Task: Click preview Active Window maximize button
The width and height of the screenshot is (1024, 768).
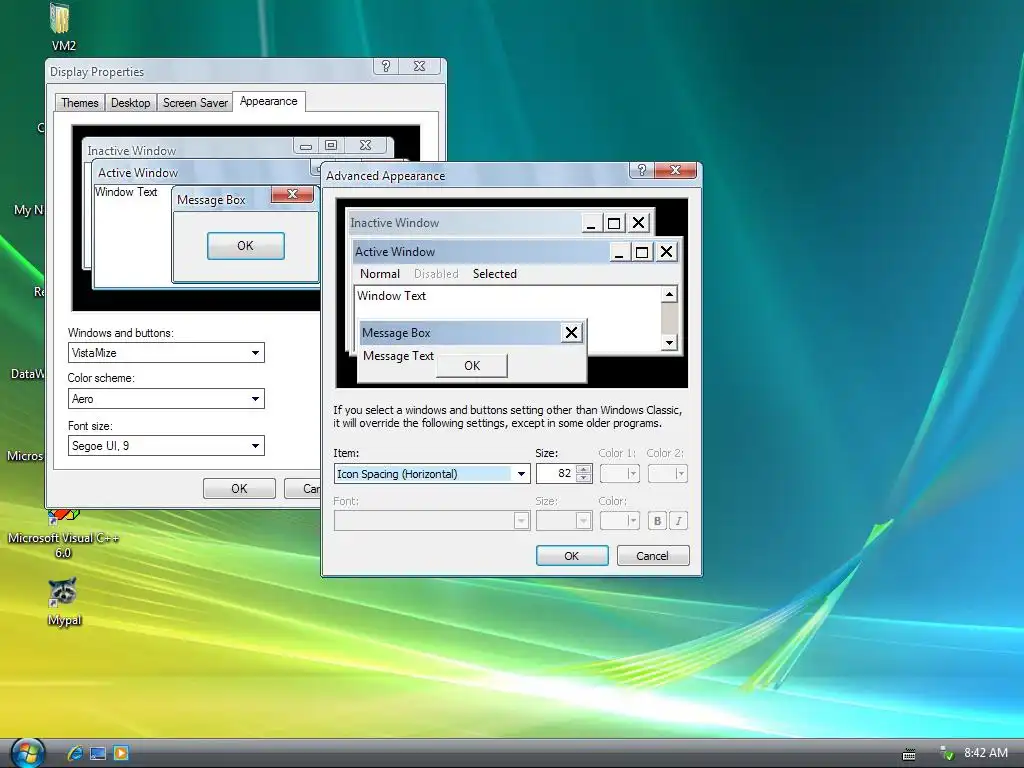Action: tap(642, 252)
